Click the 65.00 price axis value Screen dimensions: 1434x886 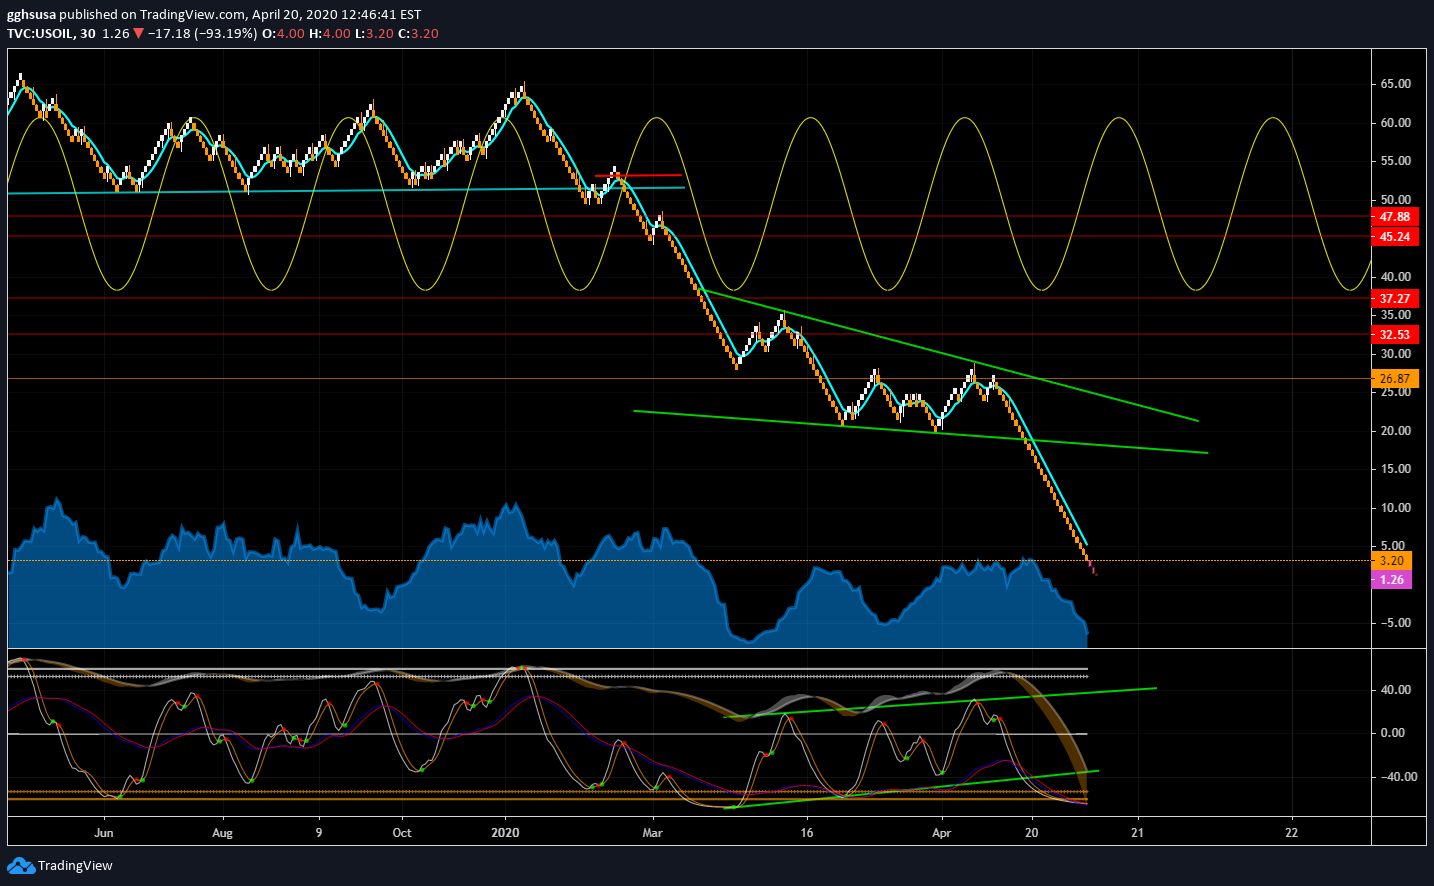1395,84
